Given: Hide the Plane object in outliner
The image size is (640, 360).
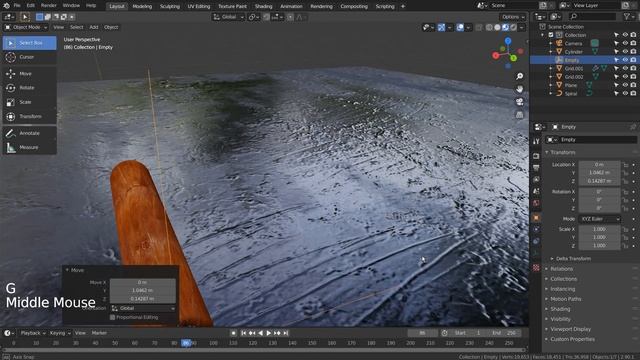Looking at the screenshot, I should 625,85.
